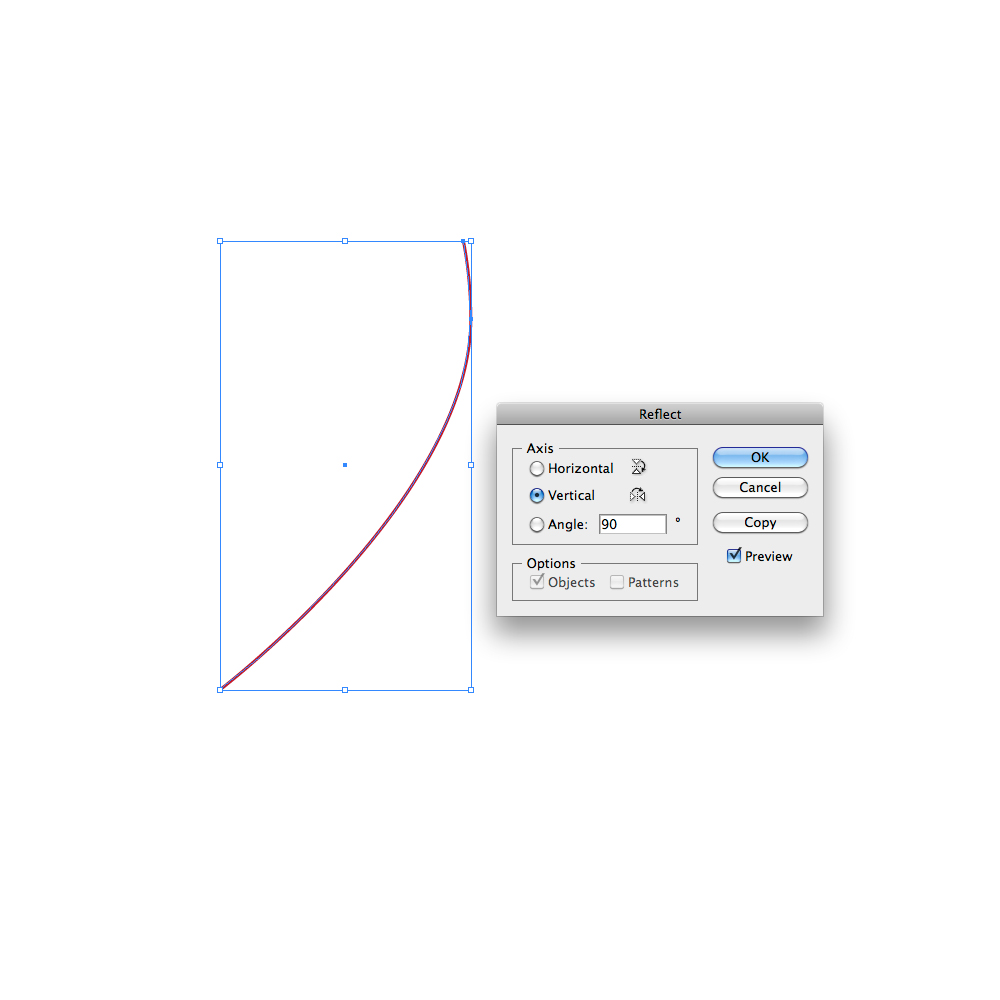Viewport: 1000px width, 1000px height.
Task: Toggle the Preview checkbox
Action: (734, 555)
